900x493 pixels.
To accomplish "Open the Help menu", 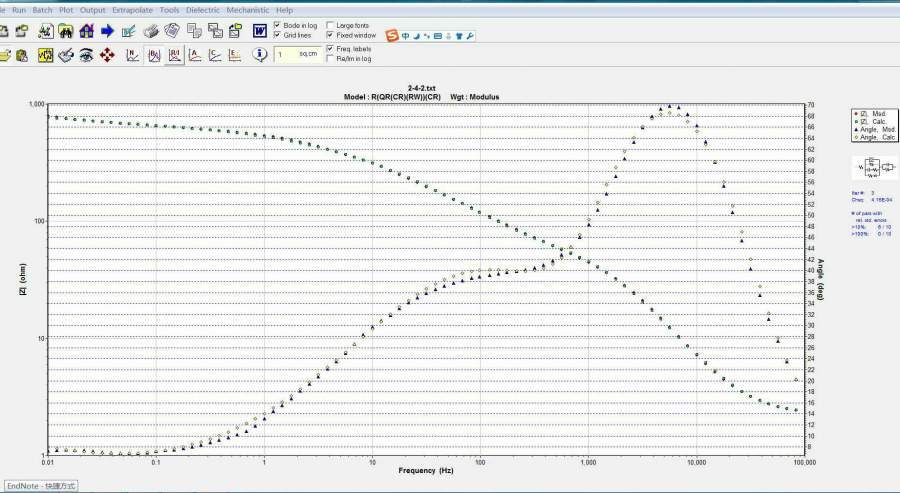I will [284, 10].
